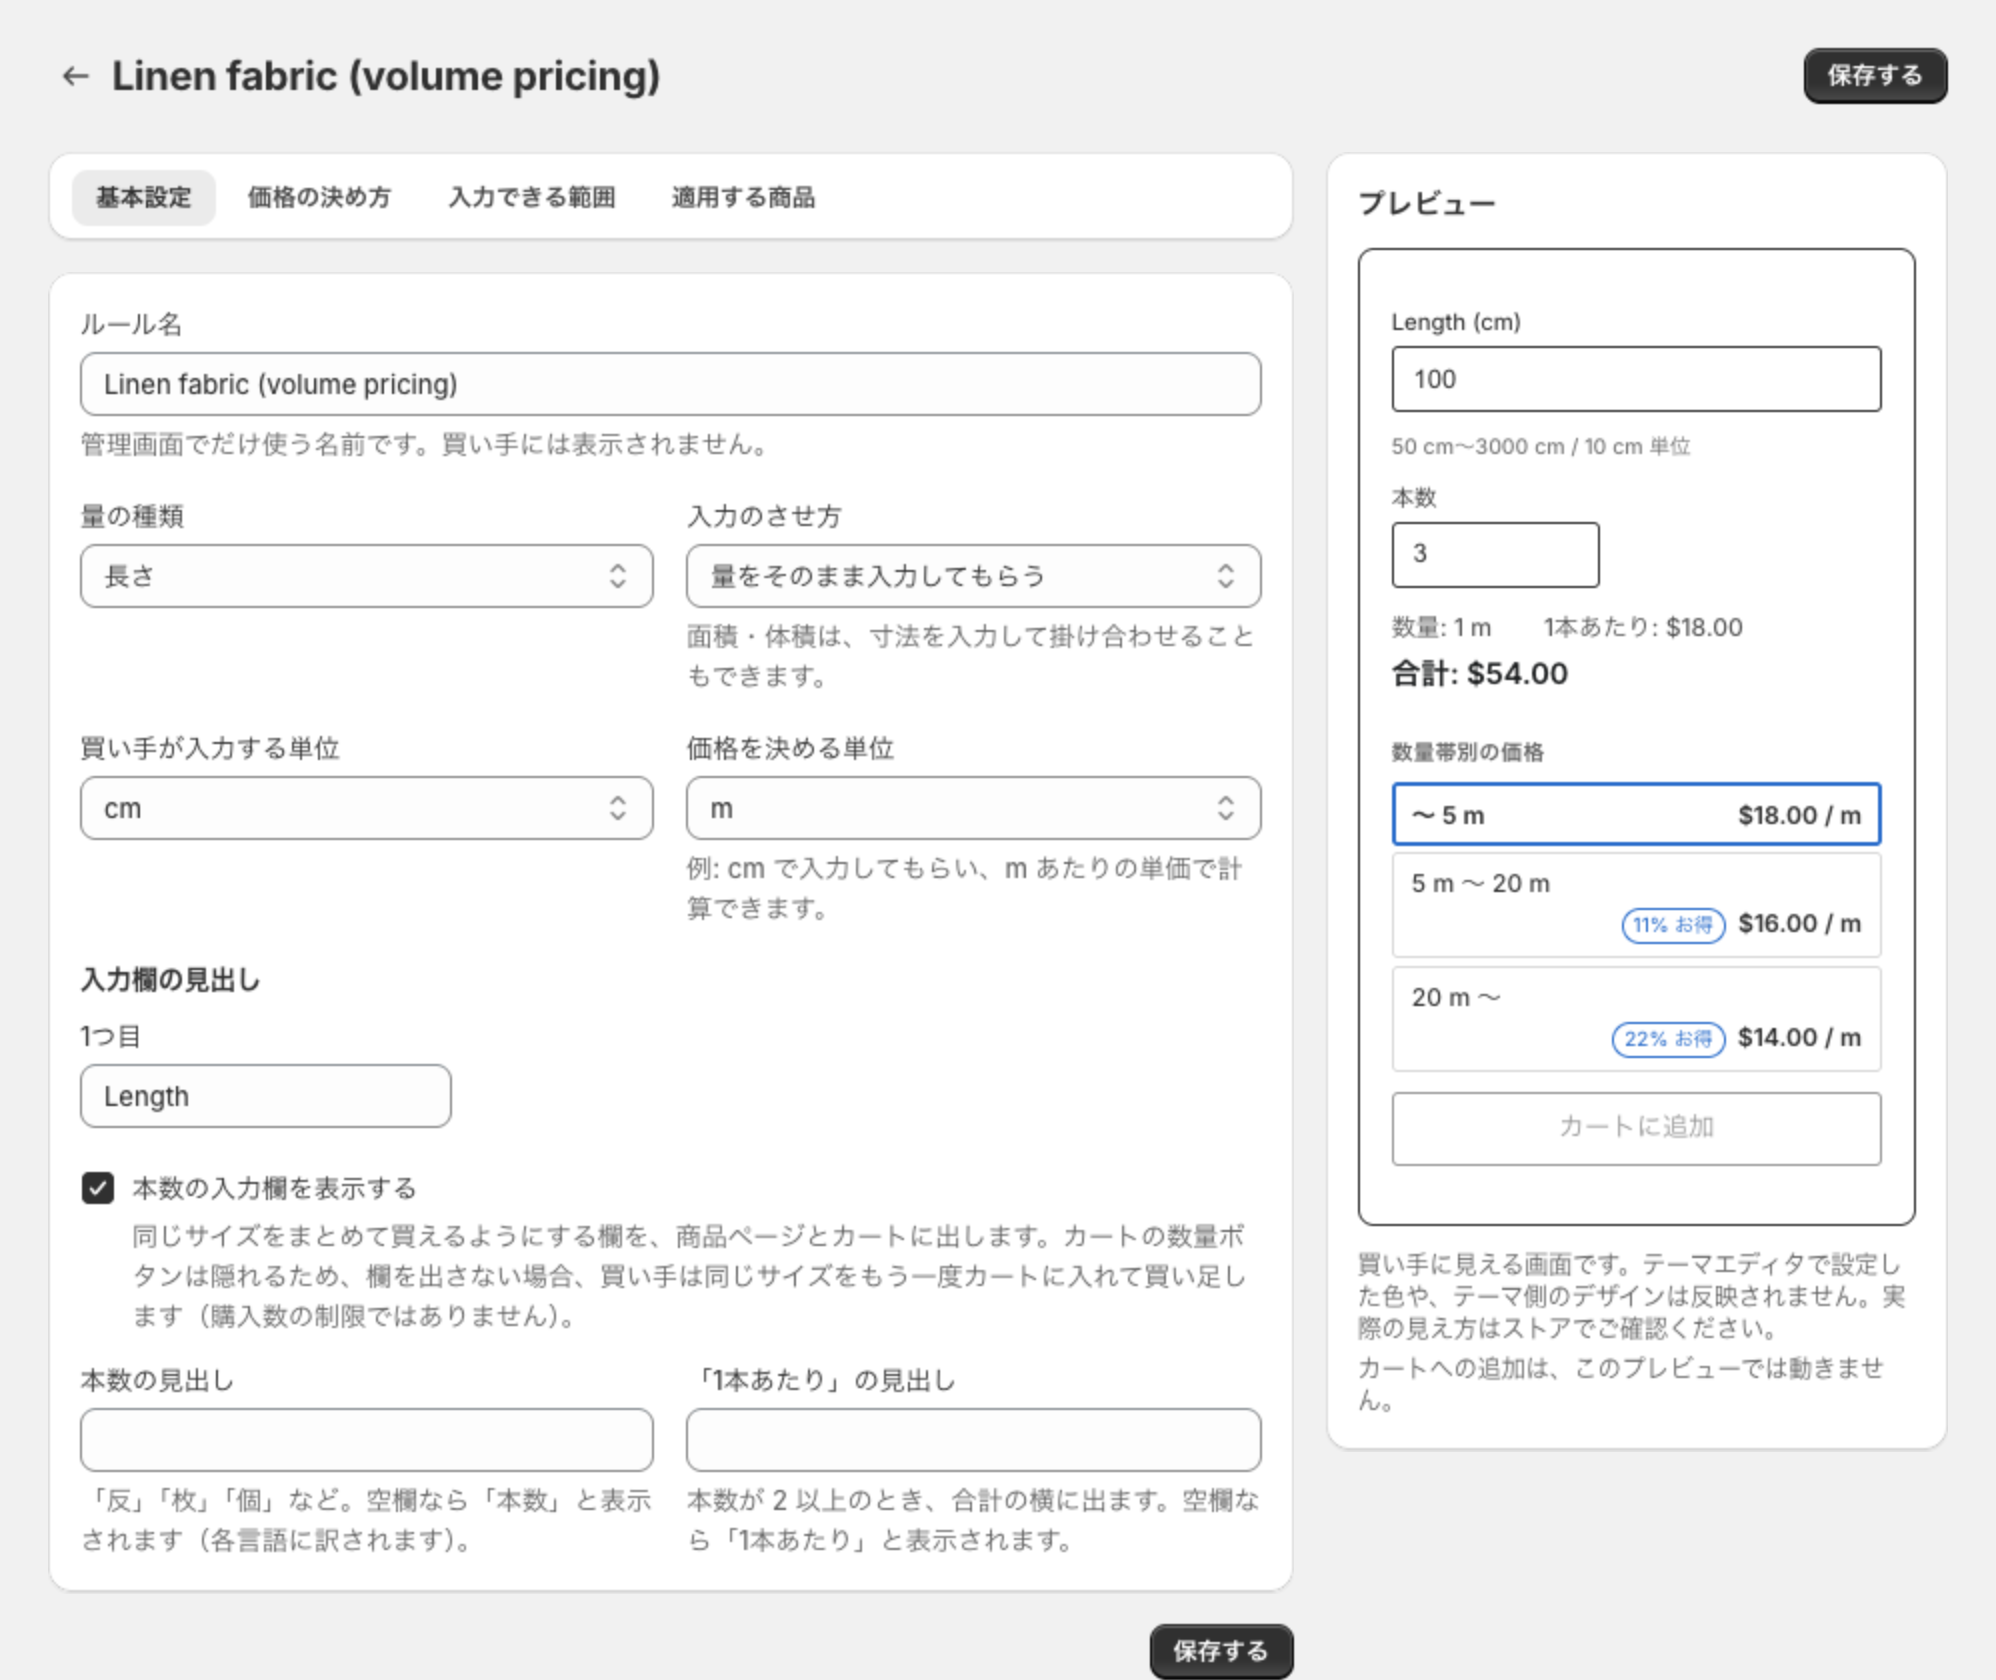Click the 22% お得 badge
This screenshot has height=1680, width=1996.
click(1668, 1039)
